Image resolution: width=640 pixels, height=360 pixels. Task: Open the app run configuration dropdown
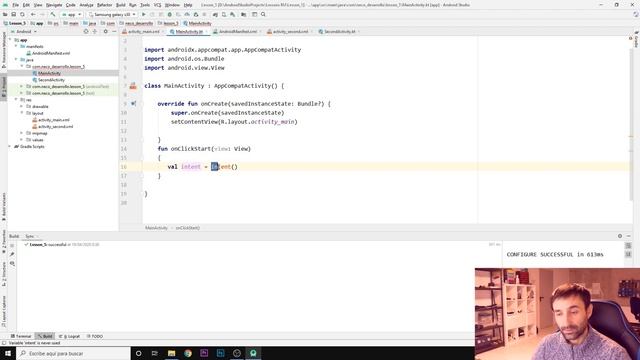click(x=72, y=14)
